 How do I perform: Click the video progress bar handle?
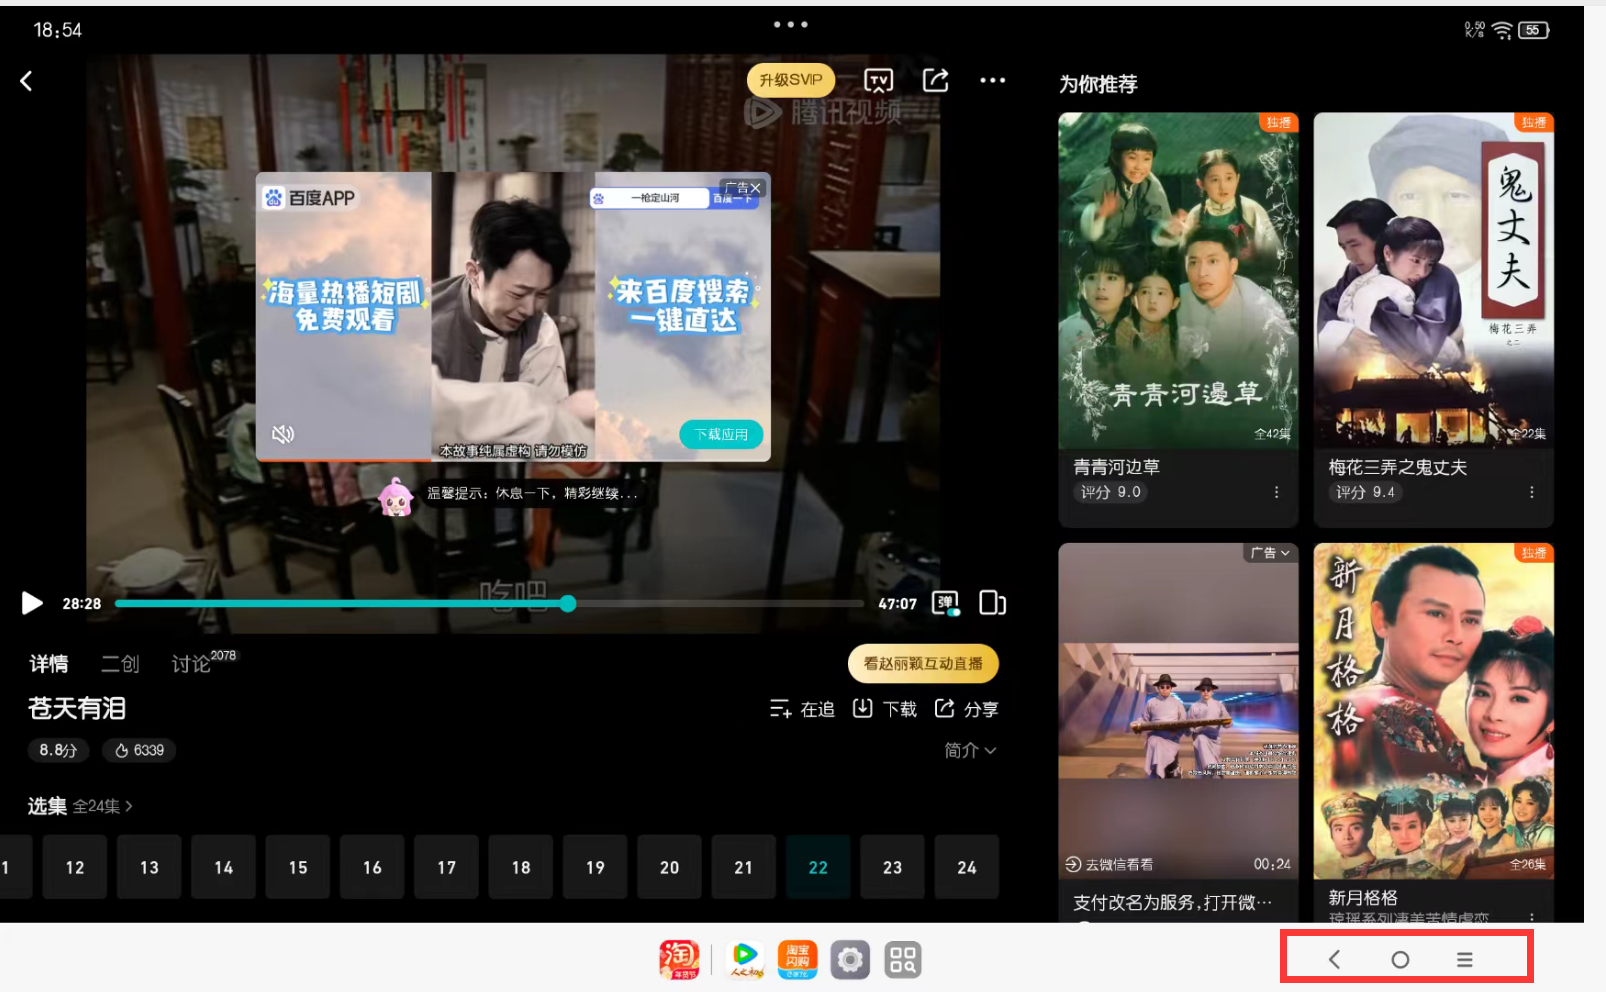click(568, 603)
